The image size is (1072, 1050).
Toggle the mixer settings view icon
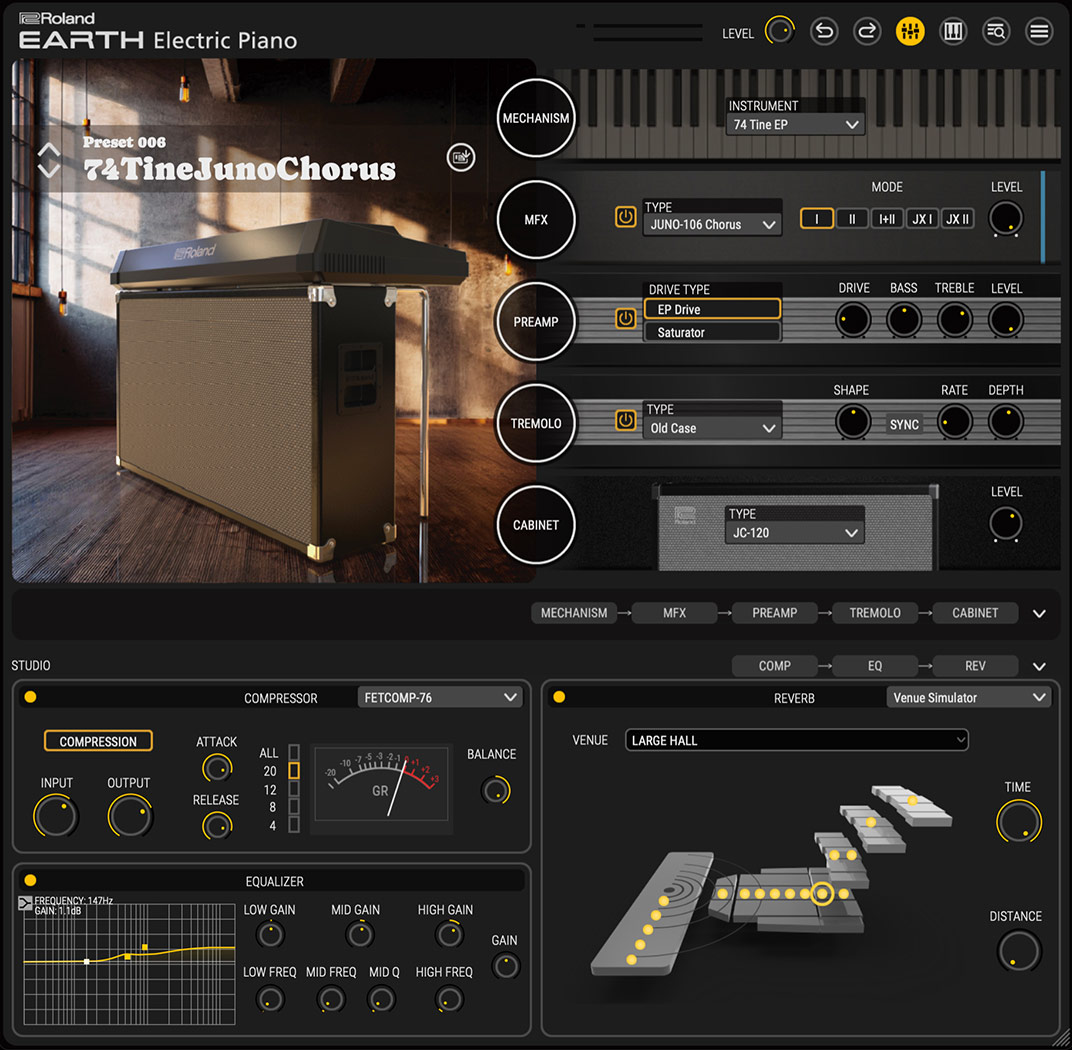click(x=910, y=31)
